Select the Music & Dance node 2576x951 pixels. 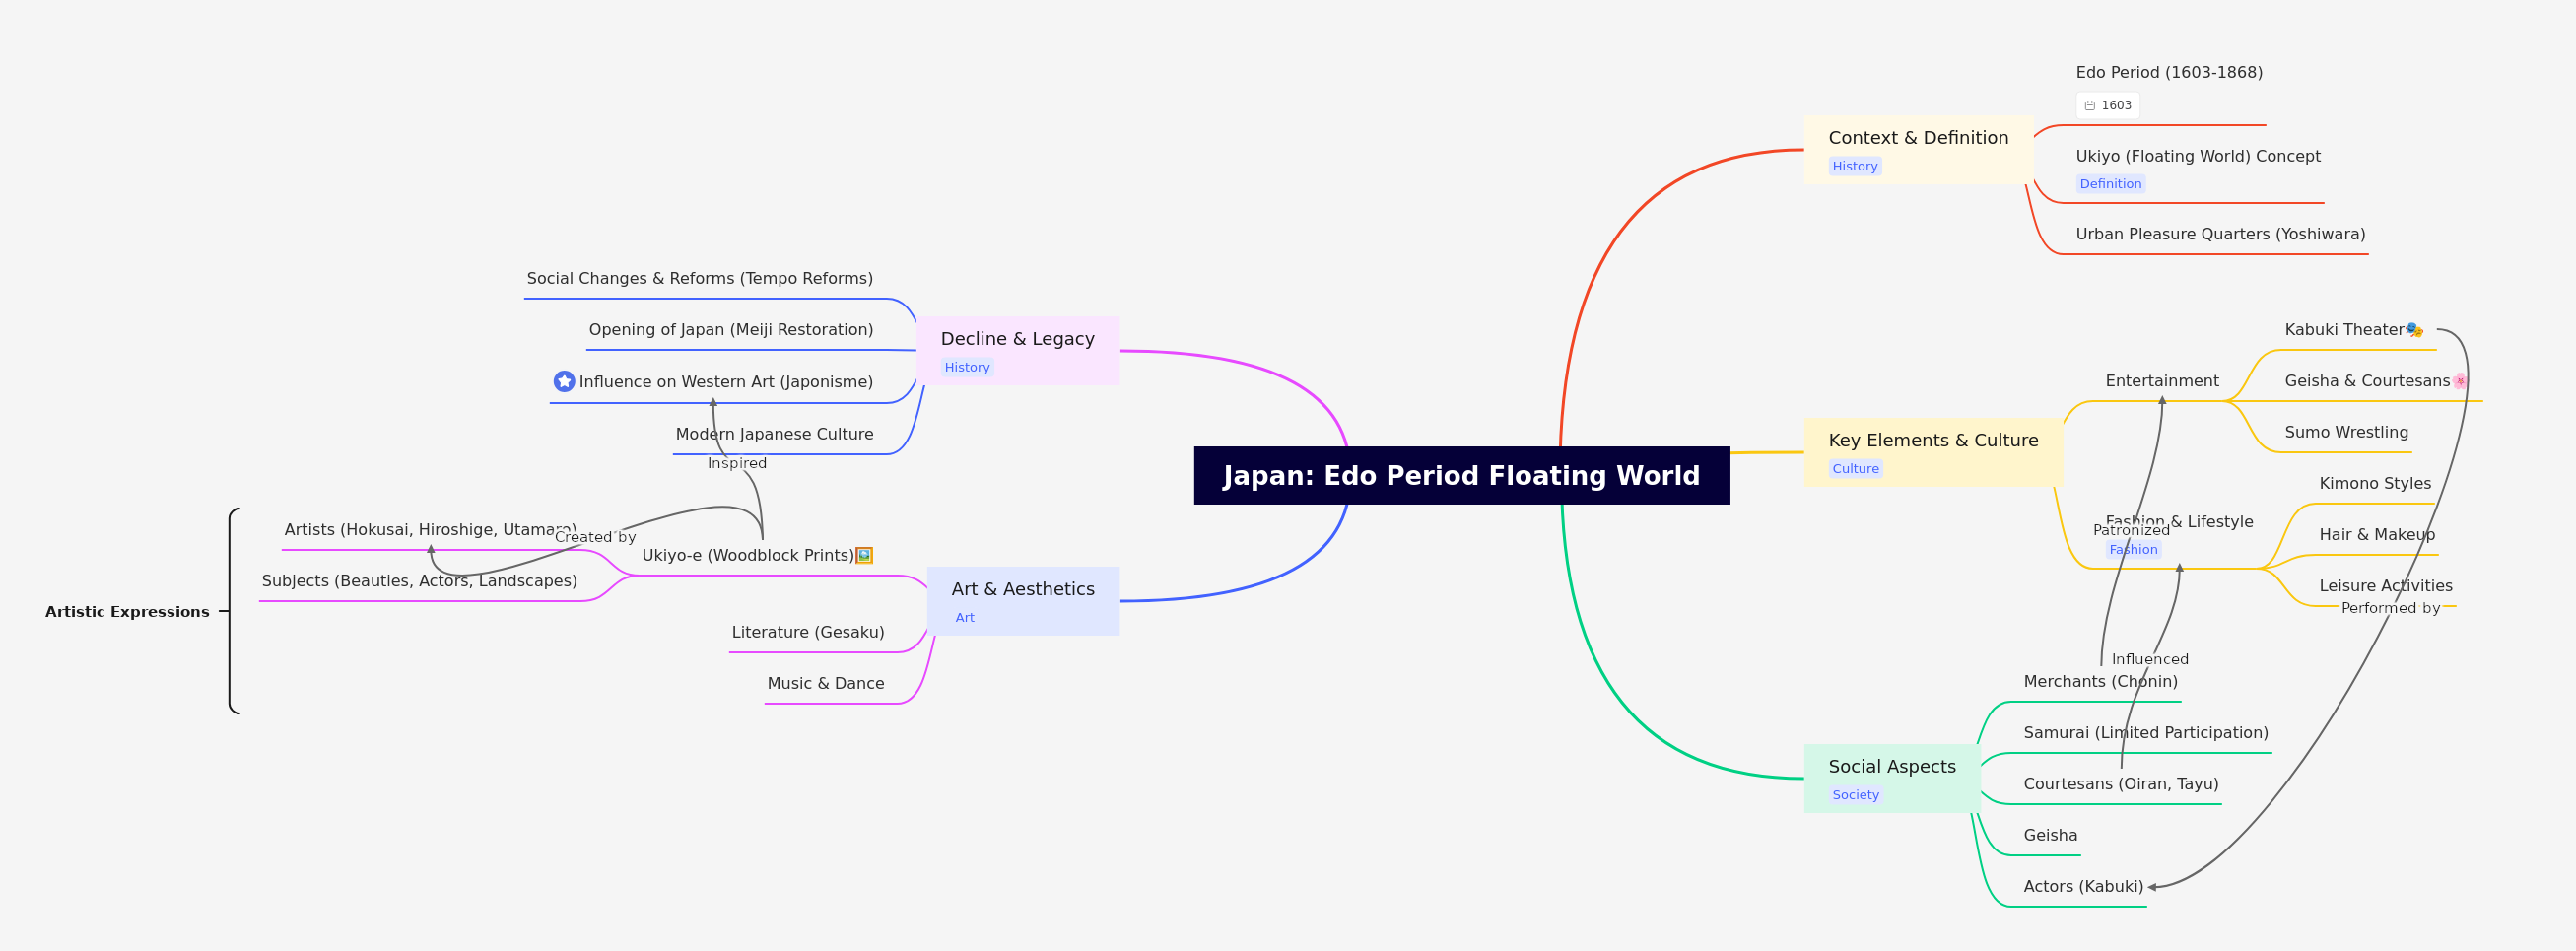(825, 683)
